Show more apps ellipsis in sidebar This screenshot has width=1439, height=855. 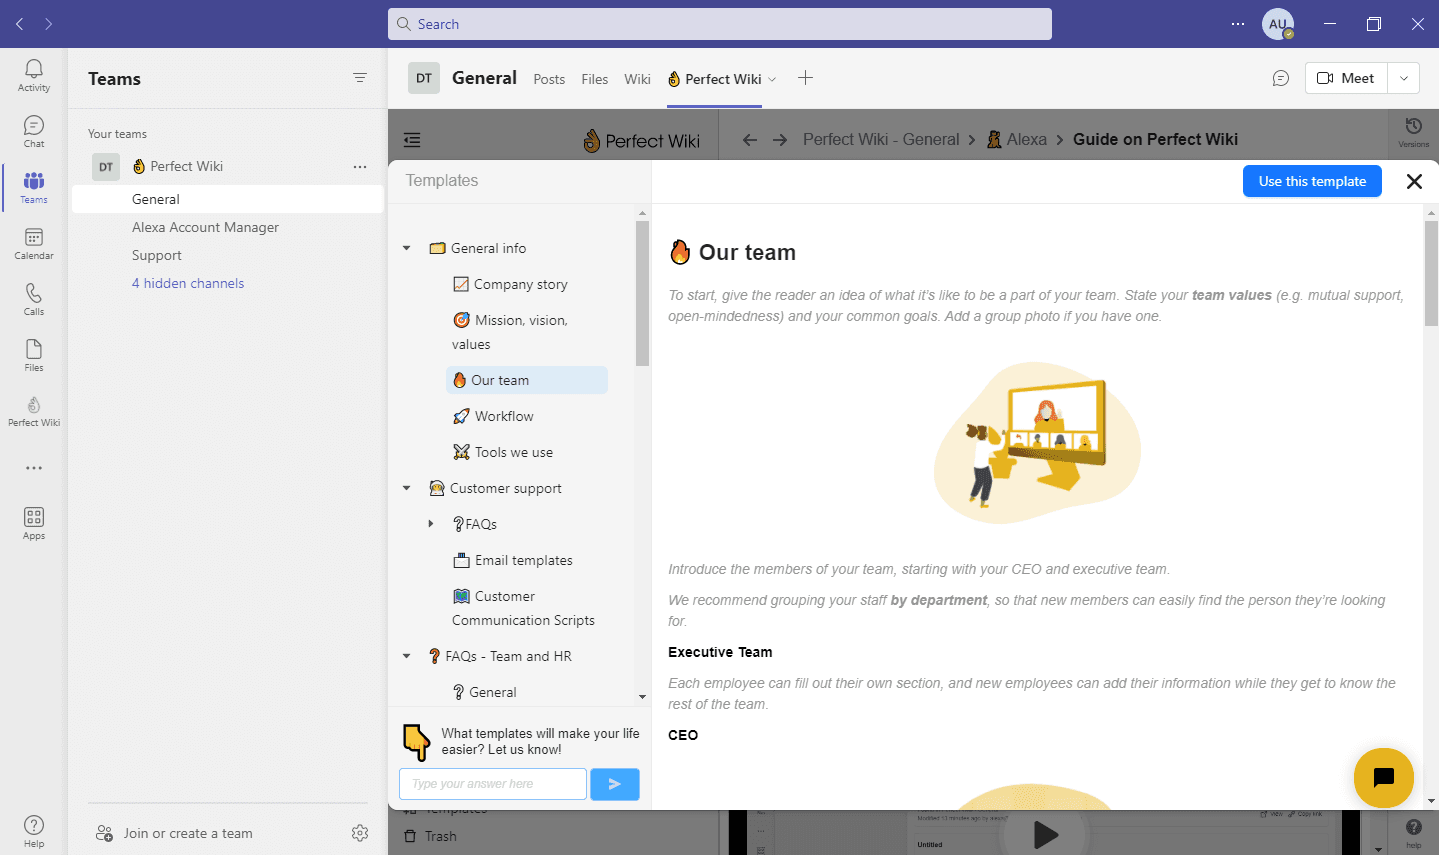click(x=34, y=468)
